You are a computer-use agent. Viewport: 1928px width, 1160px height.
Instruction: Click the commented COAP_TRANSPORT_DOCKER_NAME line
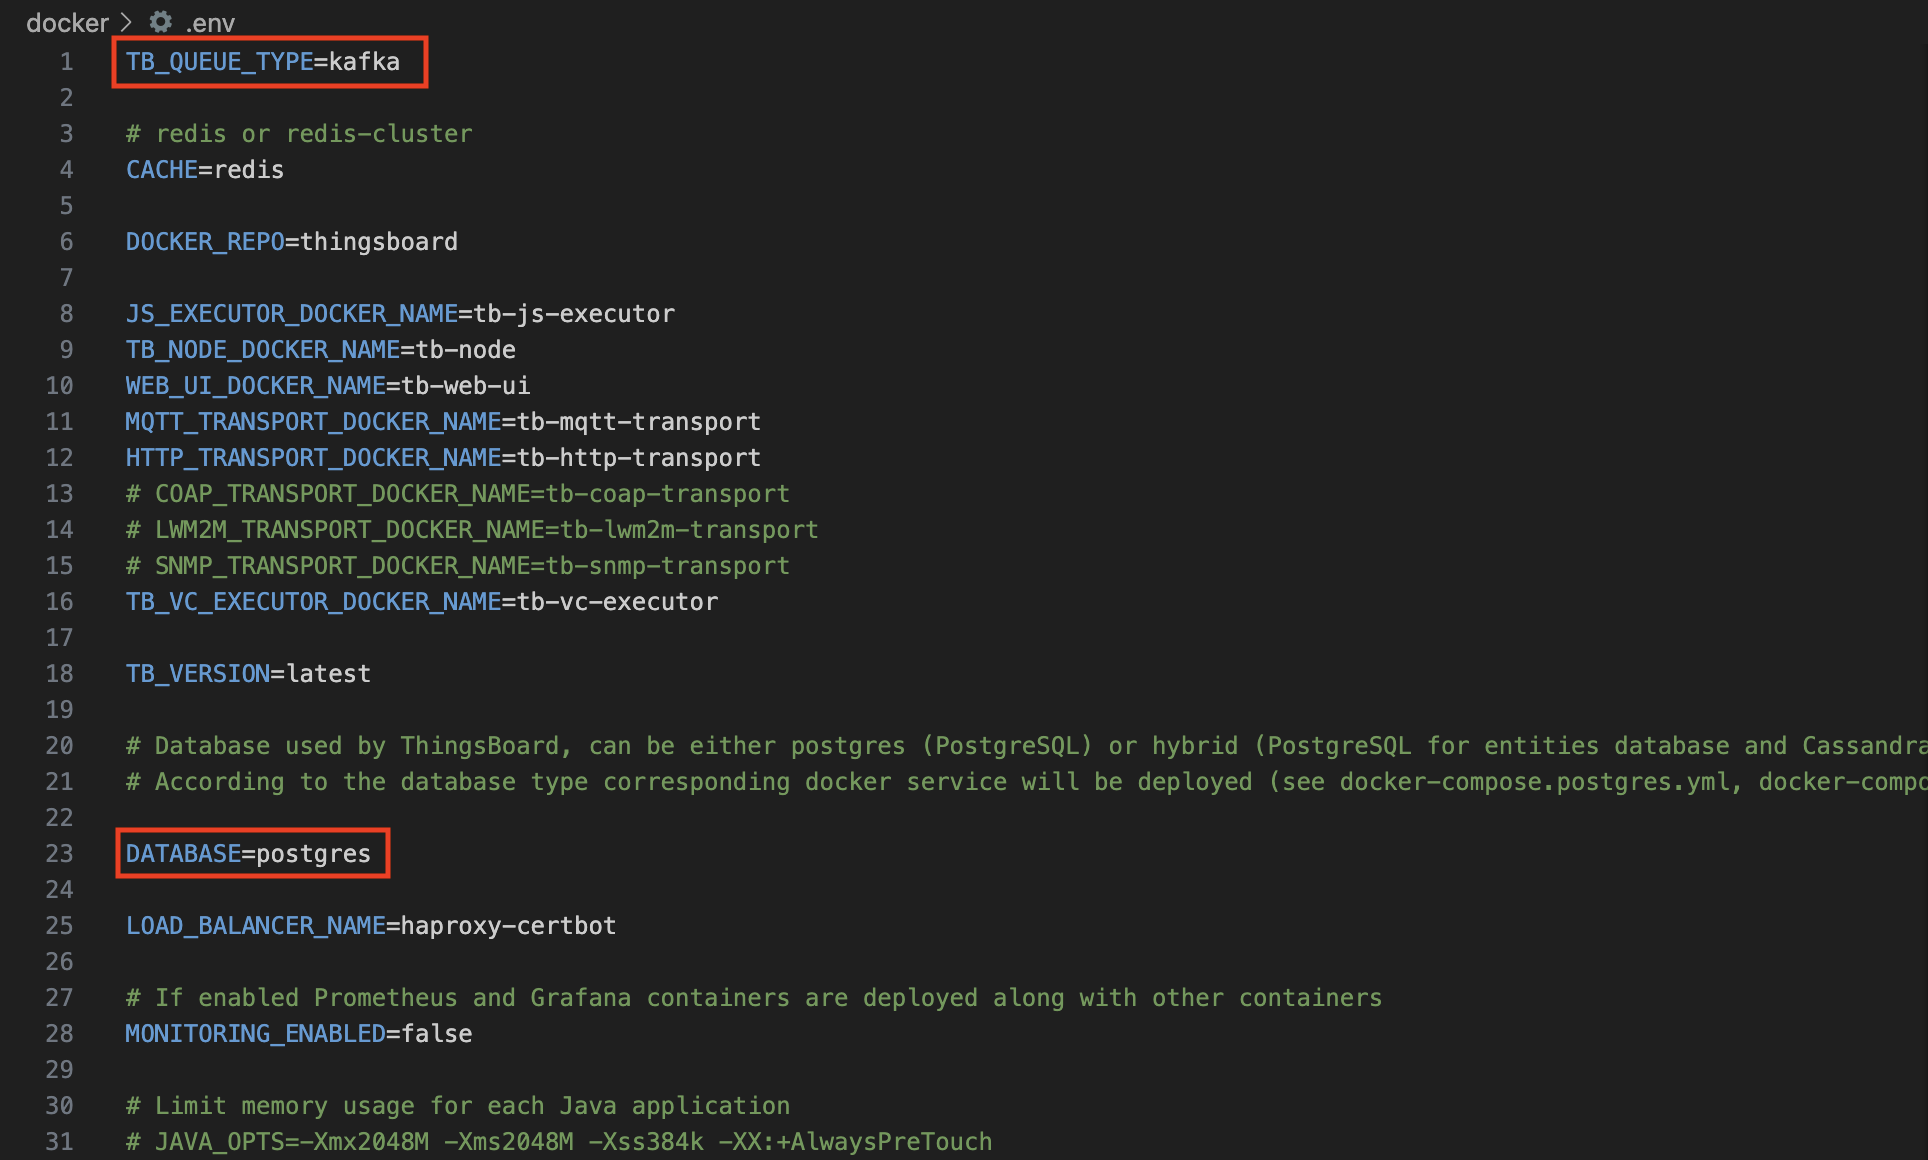(x=457, y=494)
